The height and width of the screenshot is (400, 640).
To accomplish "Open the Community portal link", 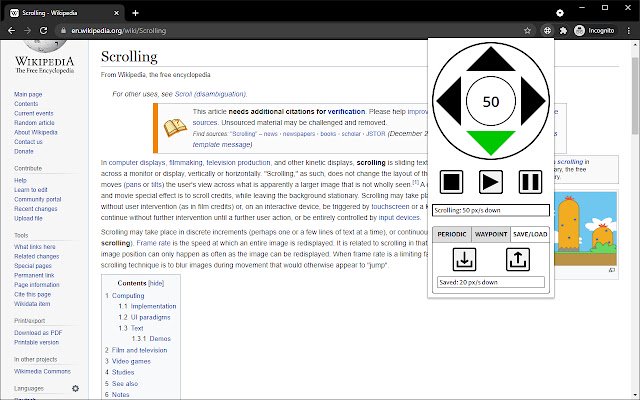I will [38, 200].
